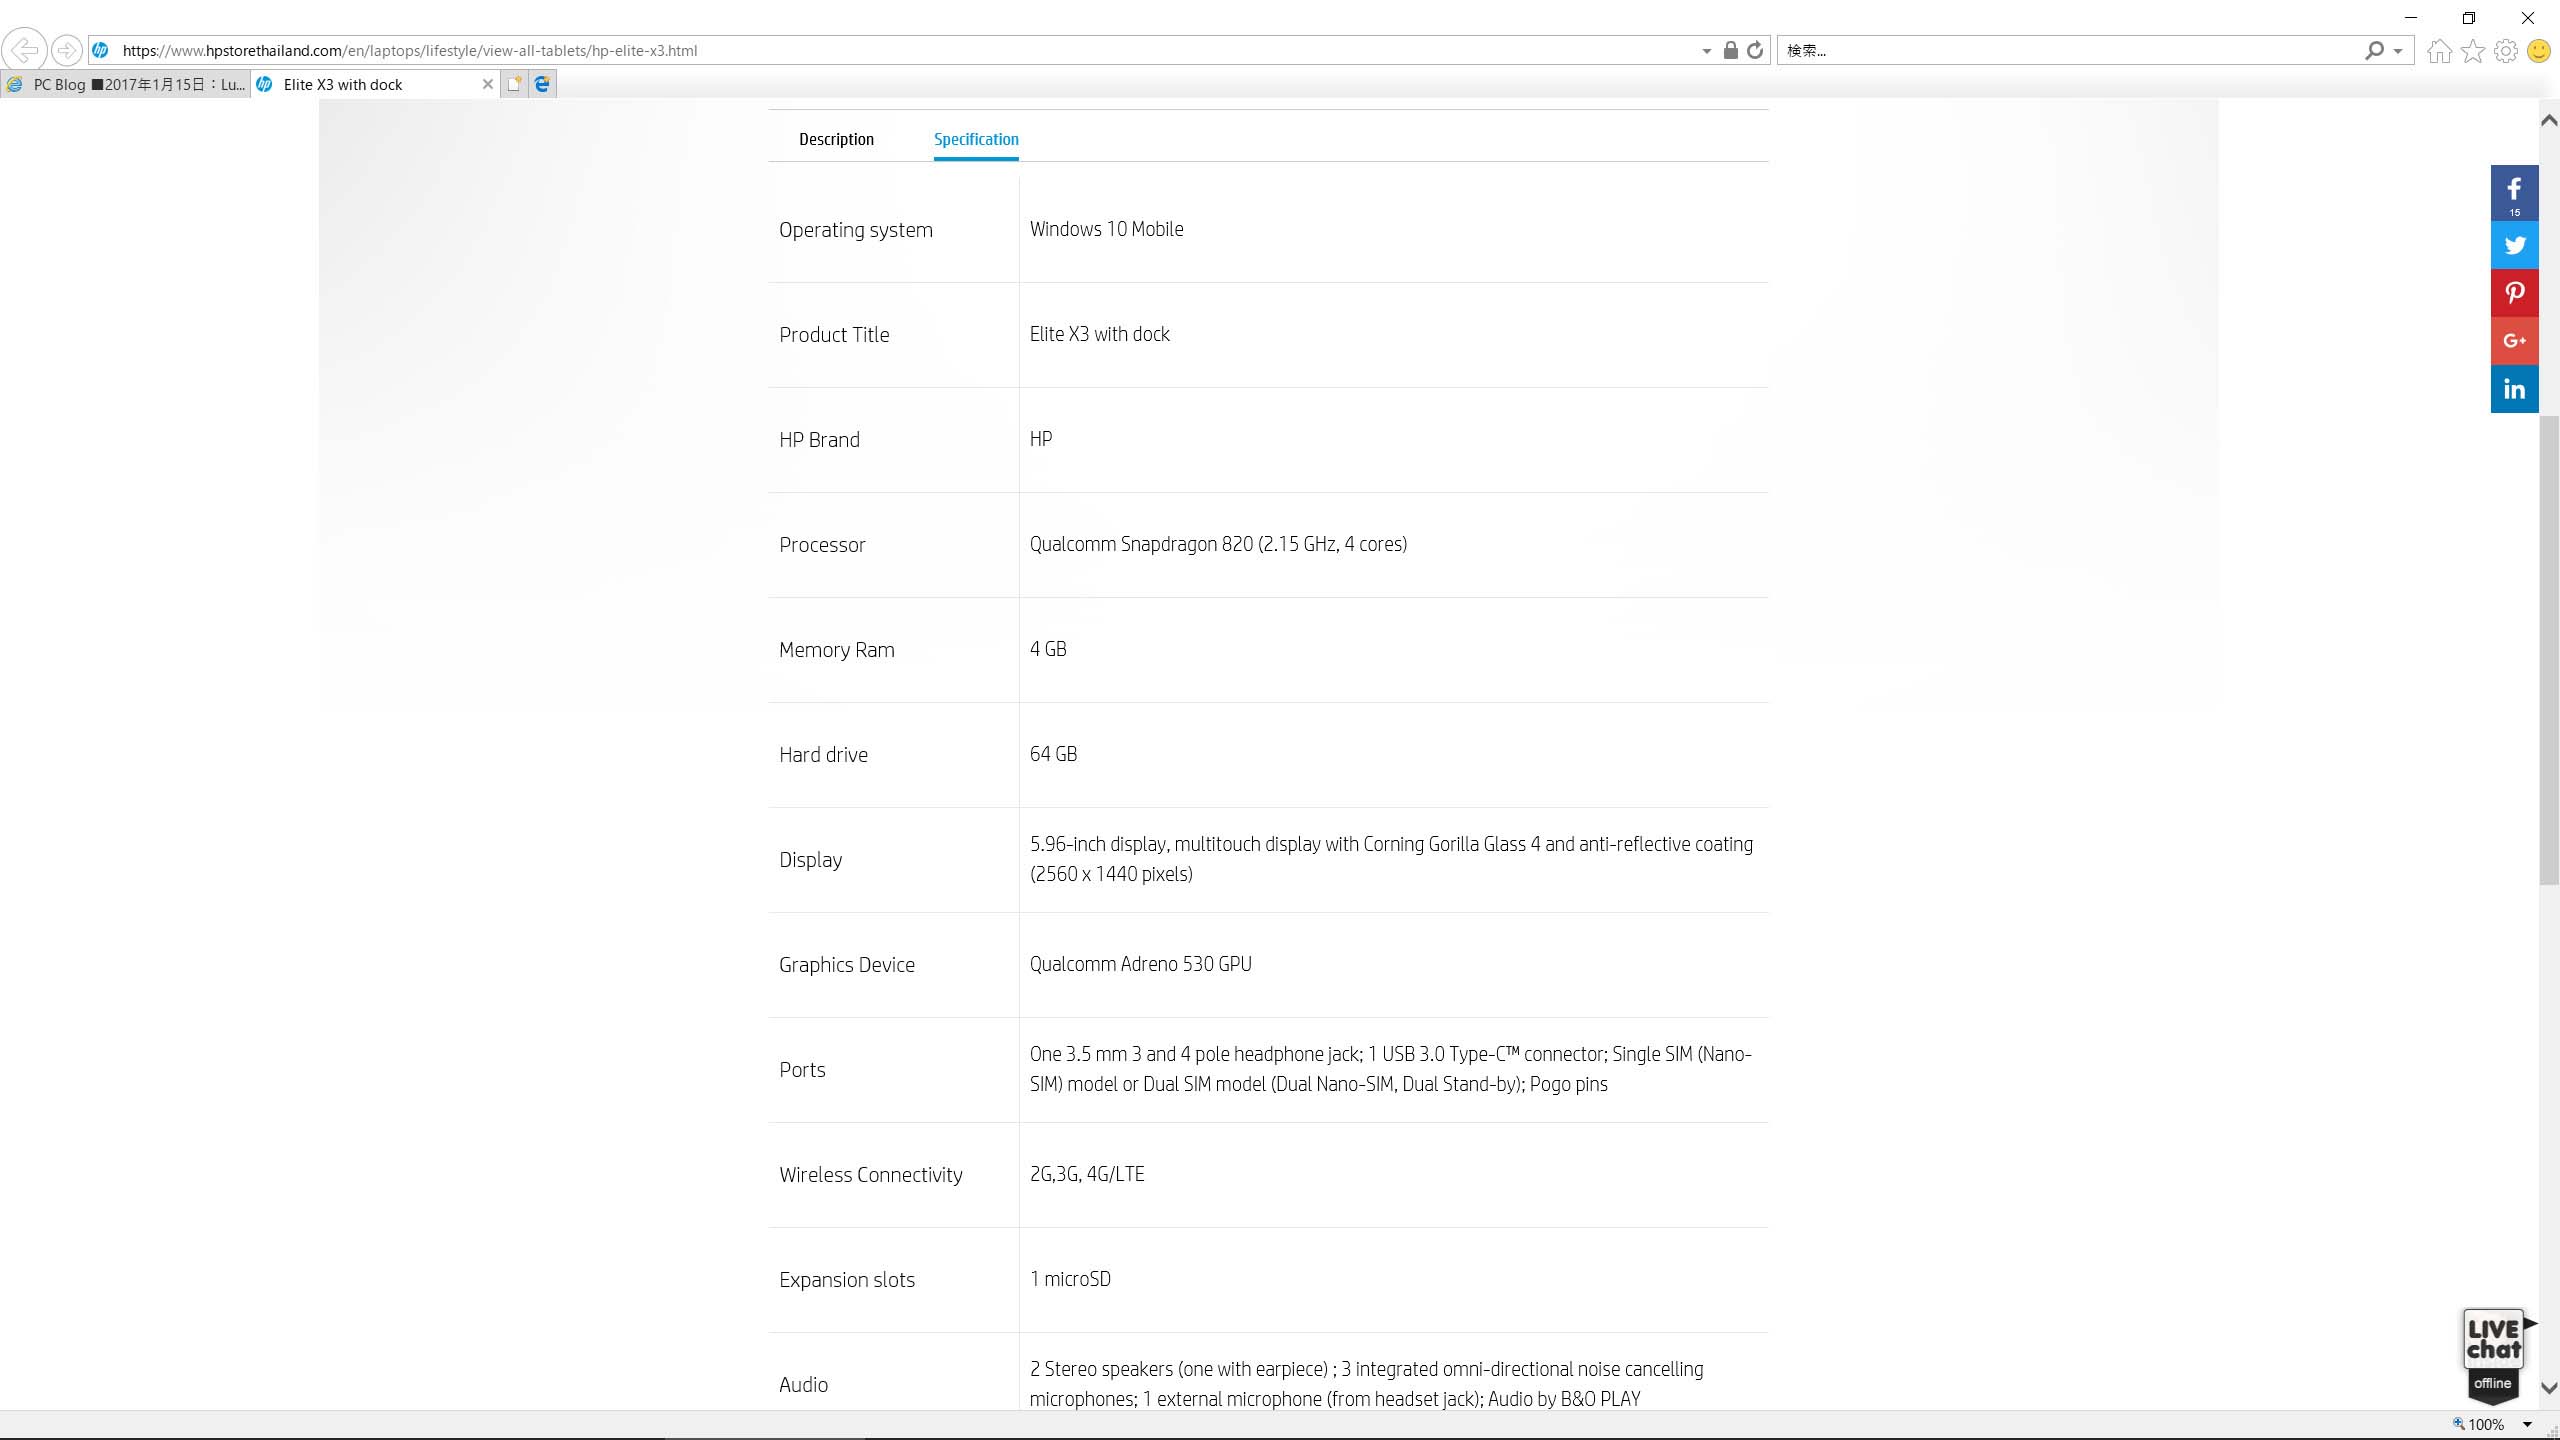This screenshot has height=1440, width=2560.
Task: Click the browser back button
Action: point(24,49)
